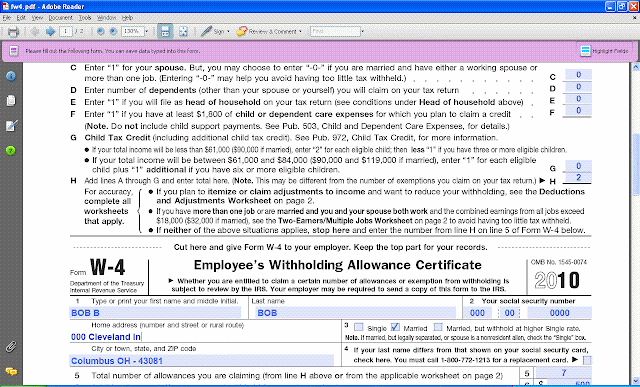Open the Comments panel speech bubble icon
The width and height of the screenshot is (640, 387).
click(x=11, y=371)
